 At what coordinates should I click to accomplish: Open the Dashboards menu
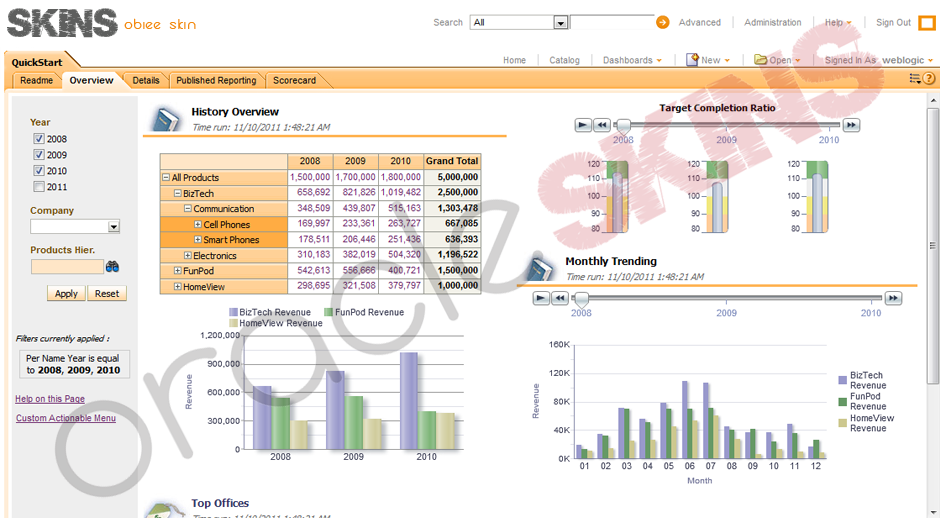[x=631, y=60]
